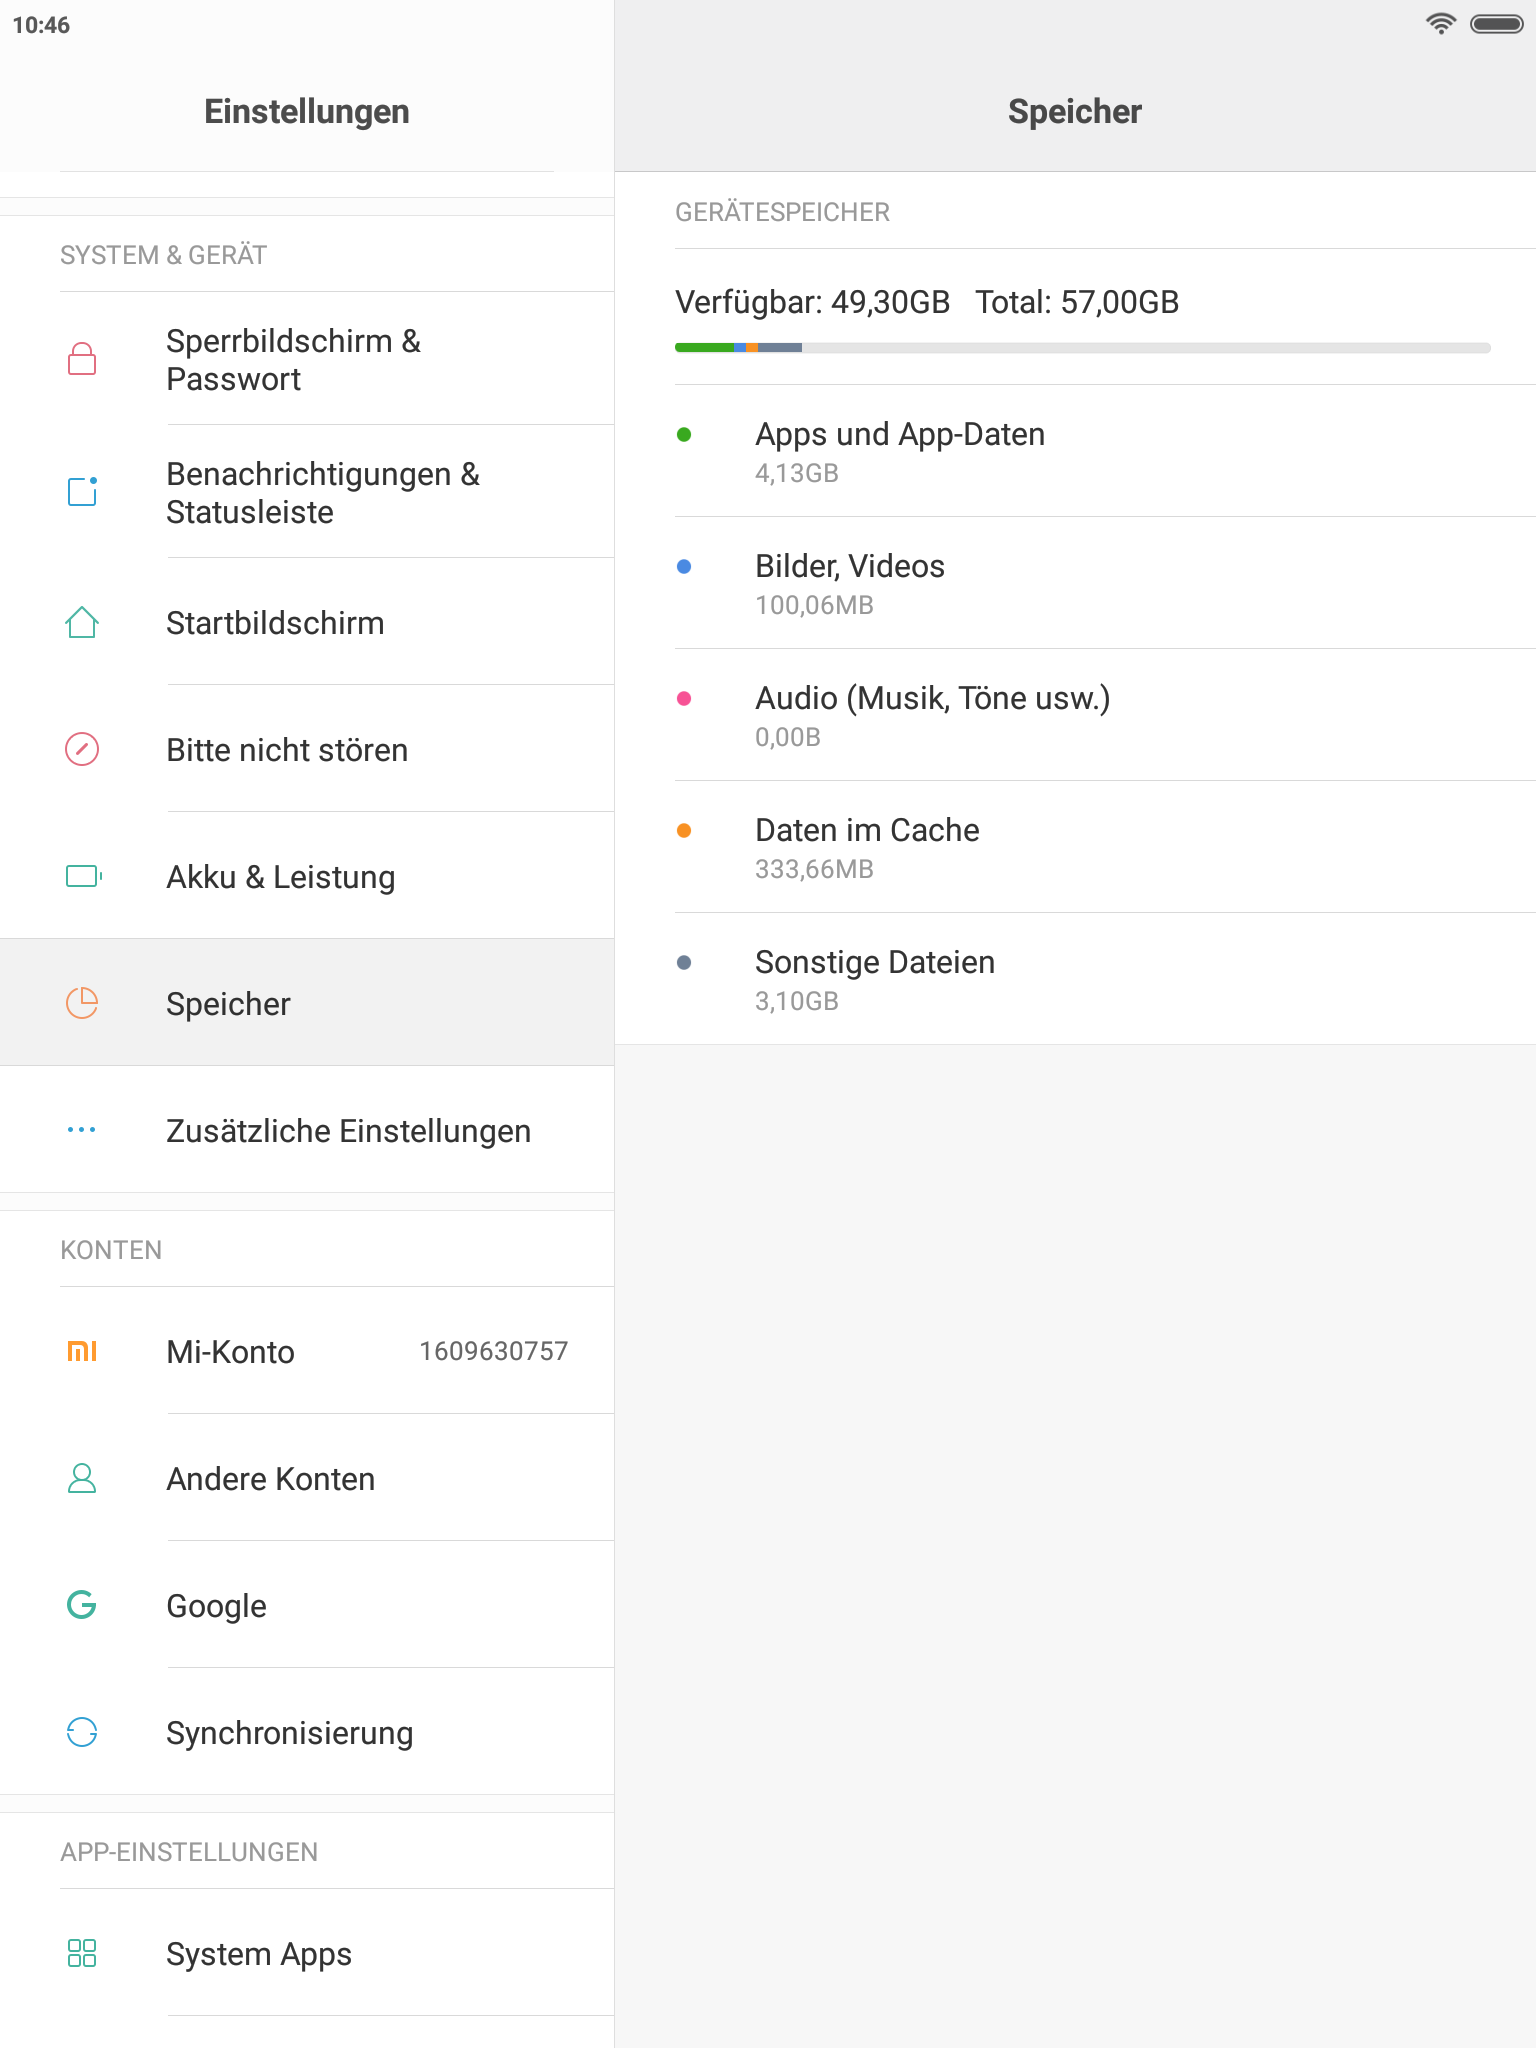Click the house icon for Startbildschirm

click(82, 623)
